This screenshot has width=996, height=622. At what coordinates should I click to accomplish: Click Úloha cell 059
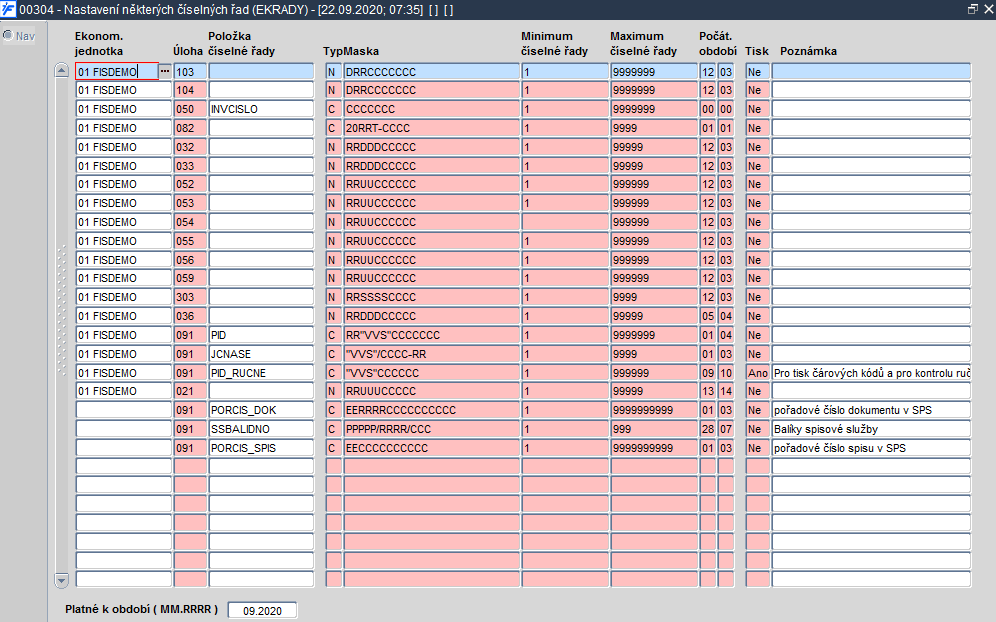(190, 278)
